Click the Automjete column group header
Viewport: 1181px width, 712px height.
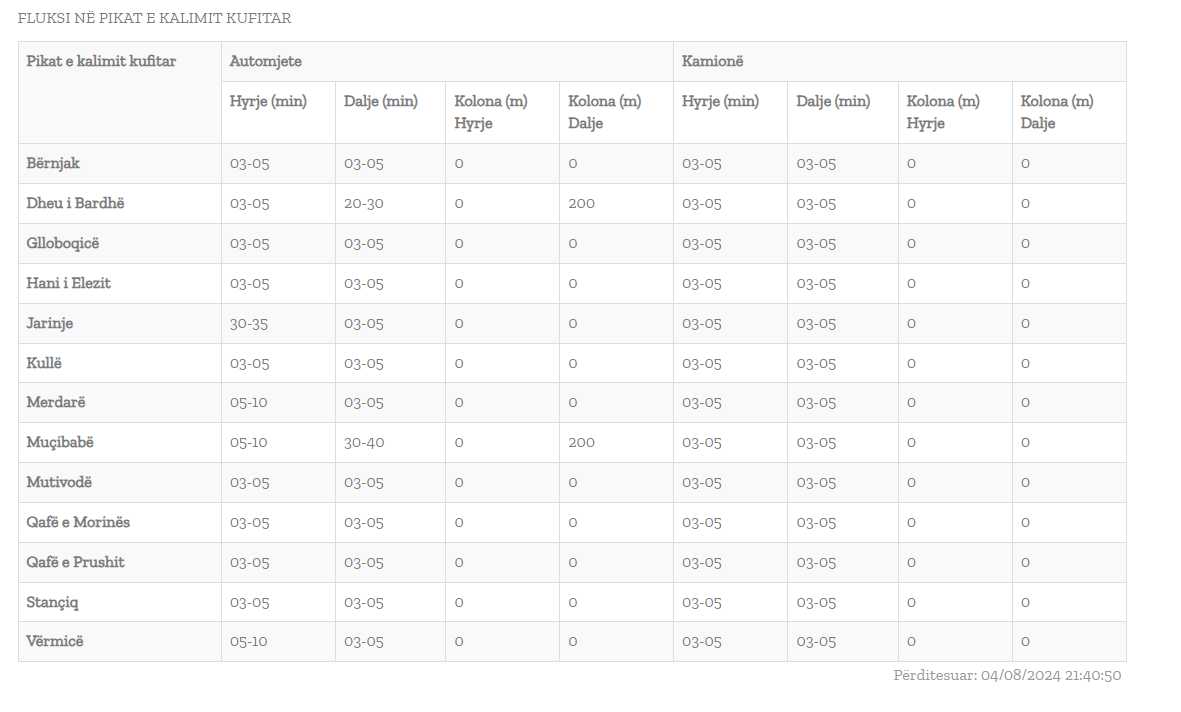(x=265, y=61)
